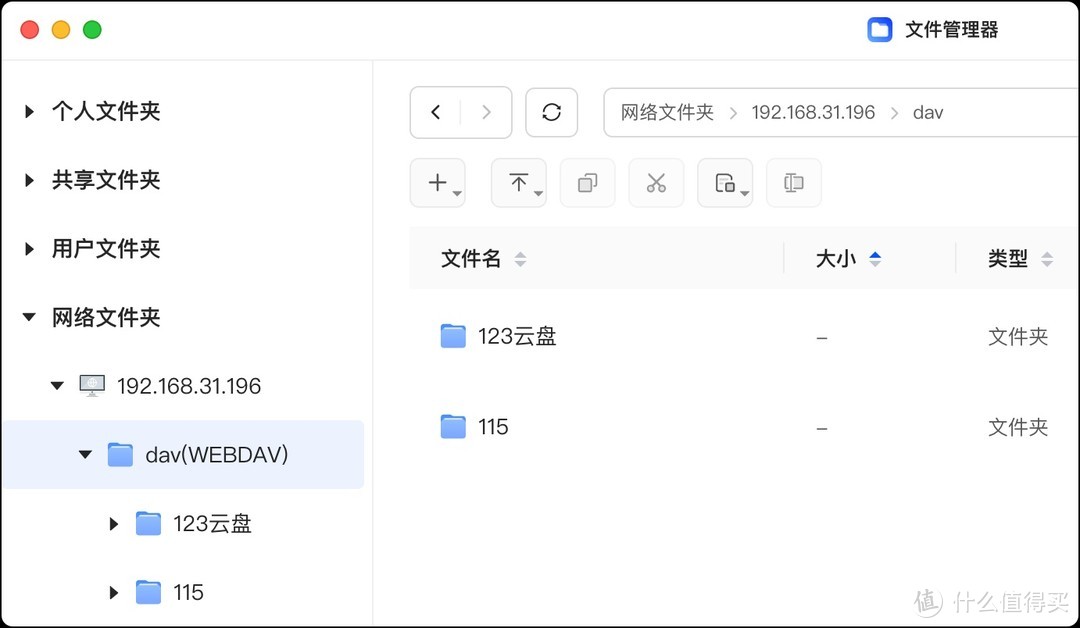The image size is (1080, 628).
Task: Click the scissors cut icon
Action: pyautogui.click(x=656, y=182)
